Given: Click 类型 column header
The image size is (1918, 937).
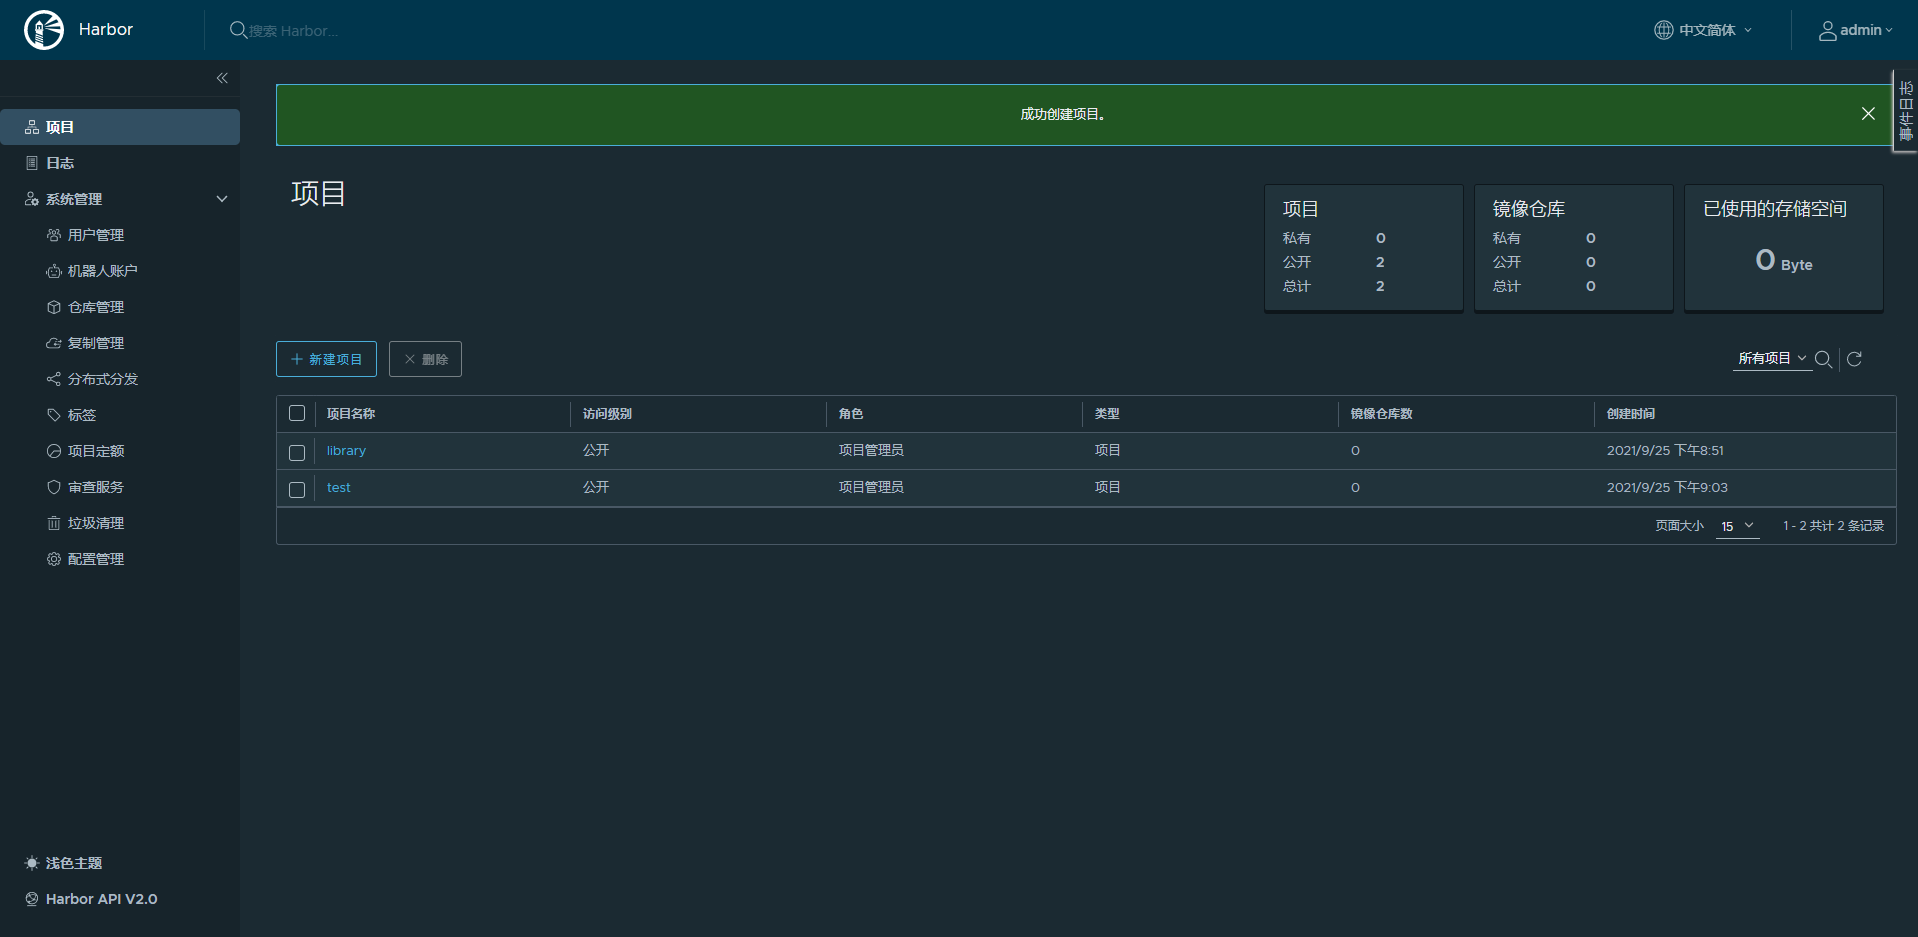Looking at the screenshot, I should (x=1107, y=414).
